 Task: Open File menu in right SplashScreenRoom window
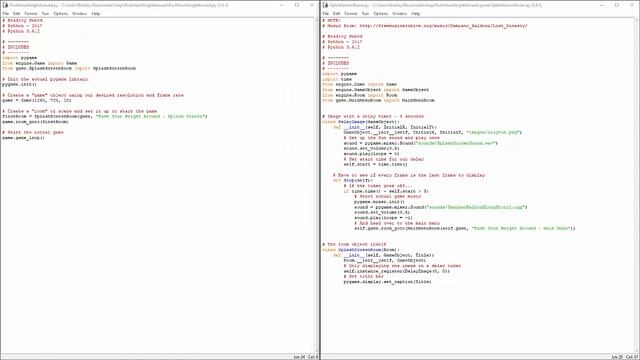(325, 13)
